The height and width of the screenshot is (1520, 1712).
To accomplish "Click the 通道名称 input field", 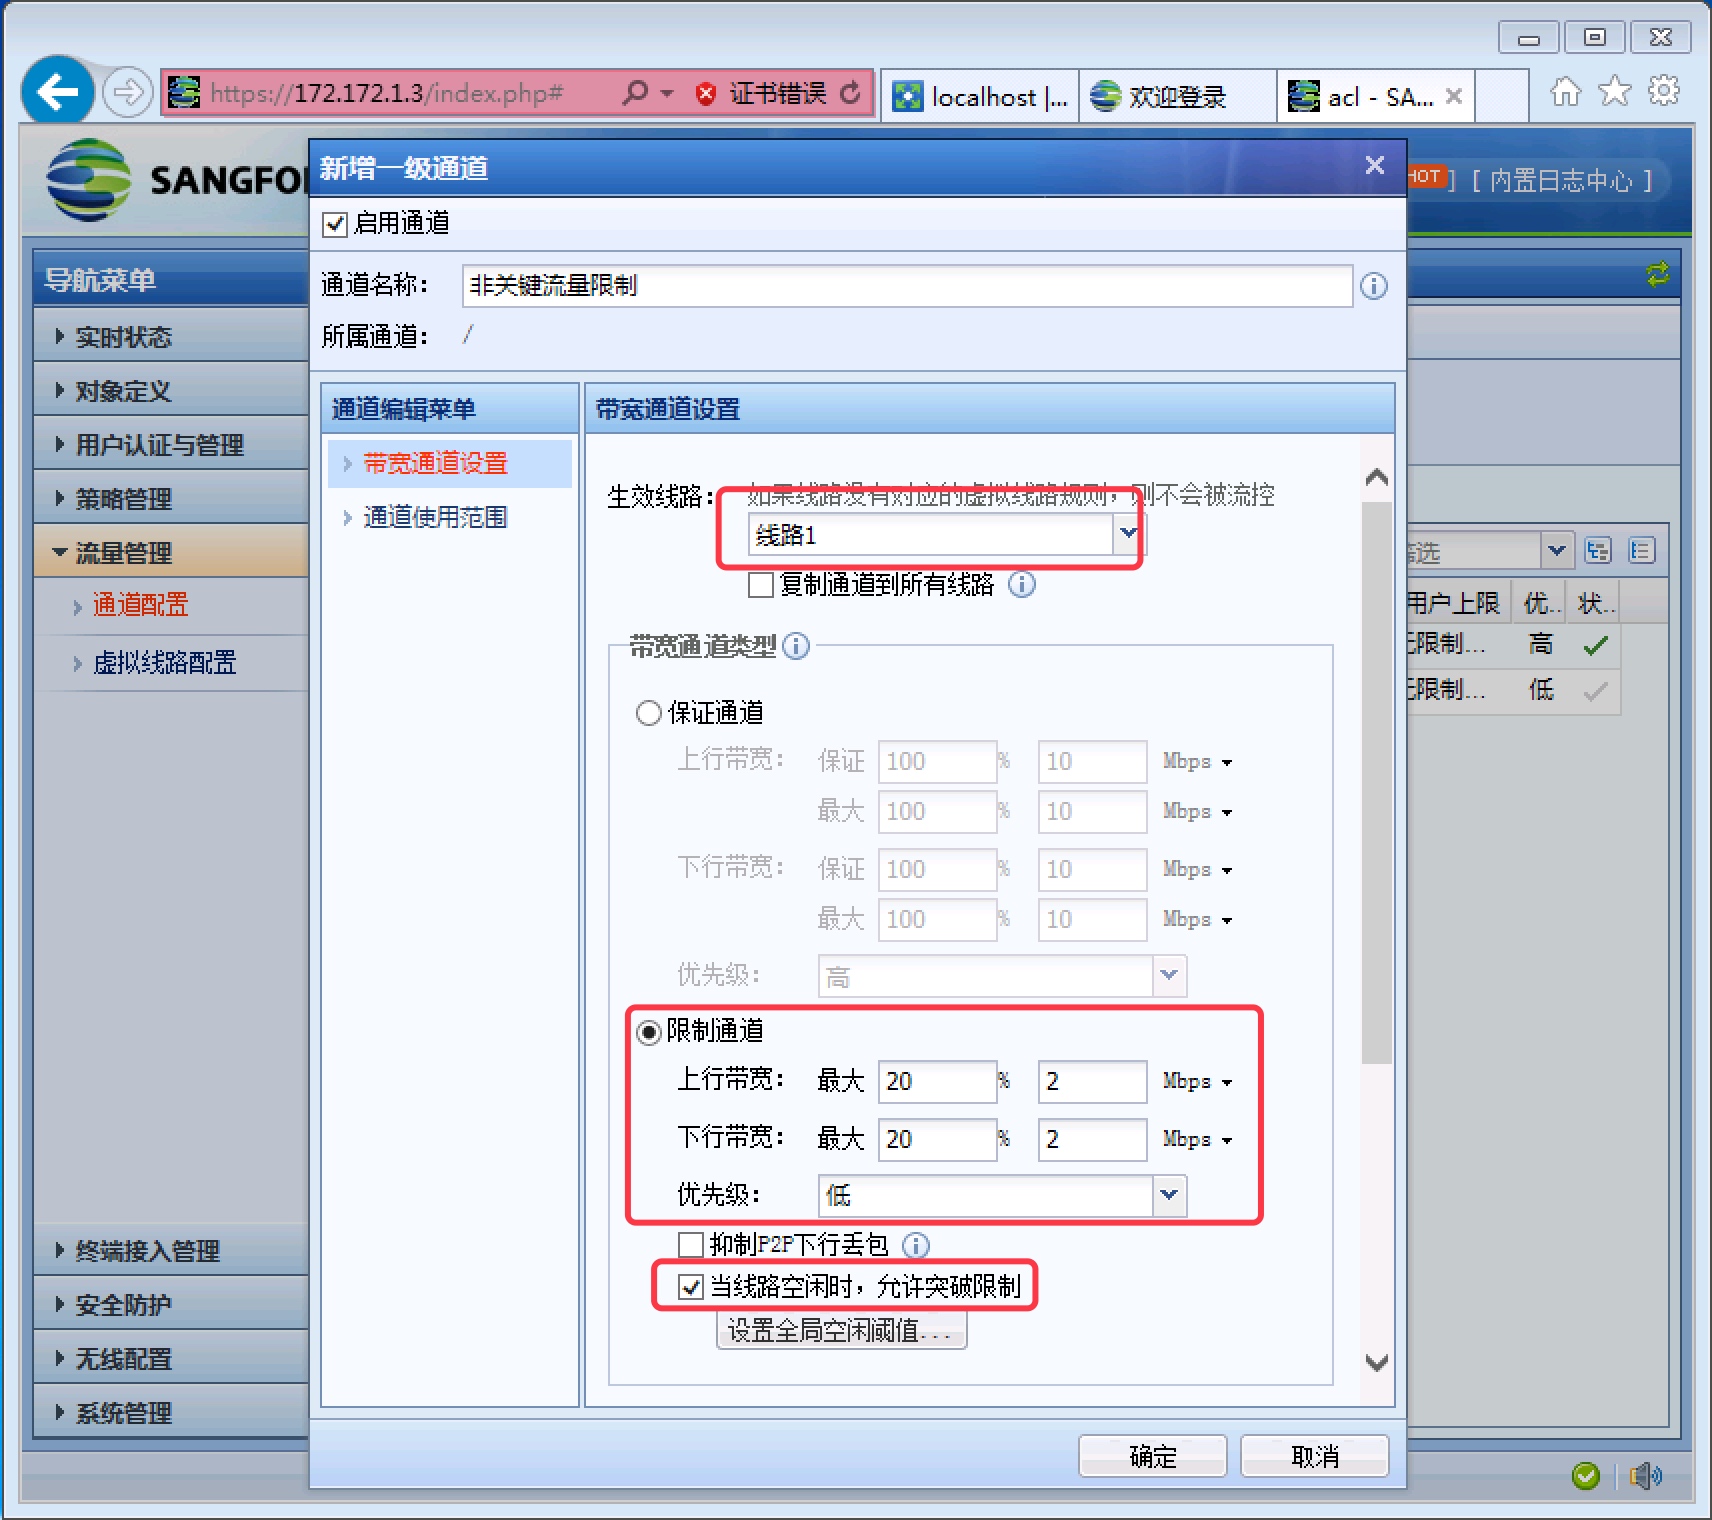I will pyautogui.click(x=907, y=286).
